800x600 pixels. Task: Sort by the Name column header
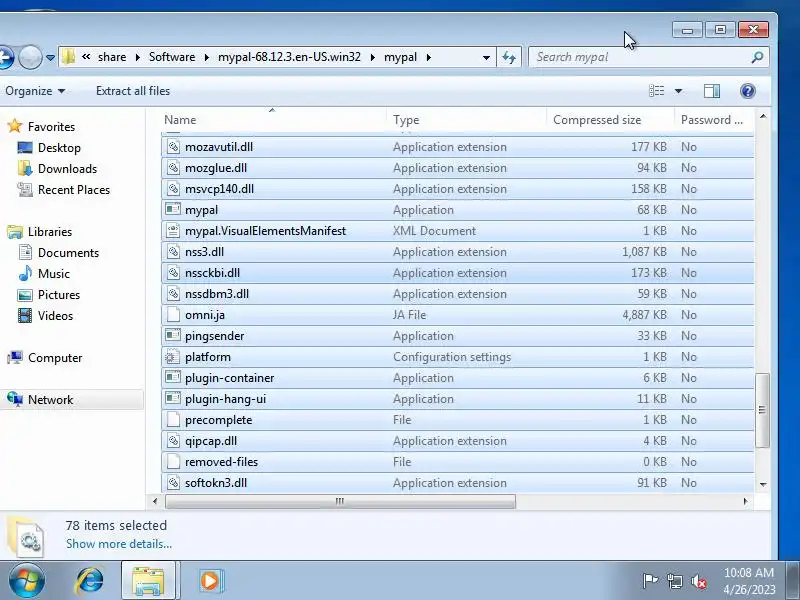coord(273,120)
